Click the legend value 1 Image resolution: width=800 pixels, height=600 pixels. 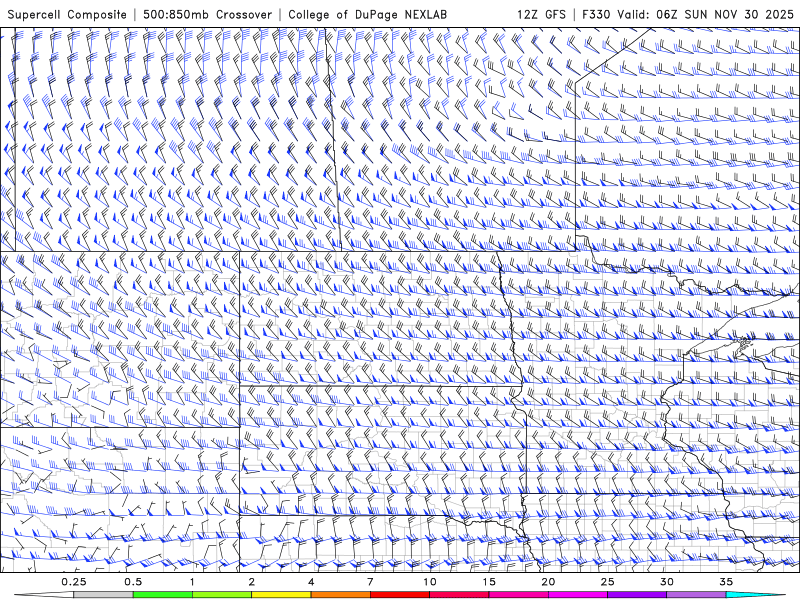coord(192,582)
